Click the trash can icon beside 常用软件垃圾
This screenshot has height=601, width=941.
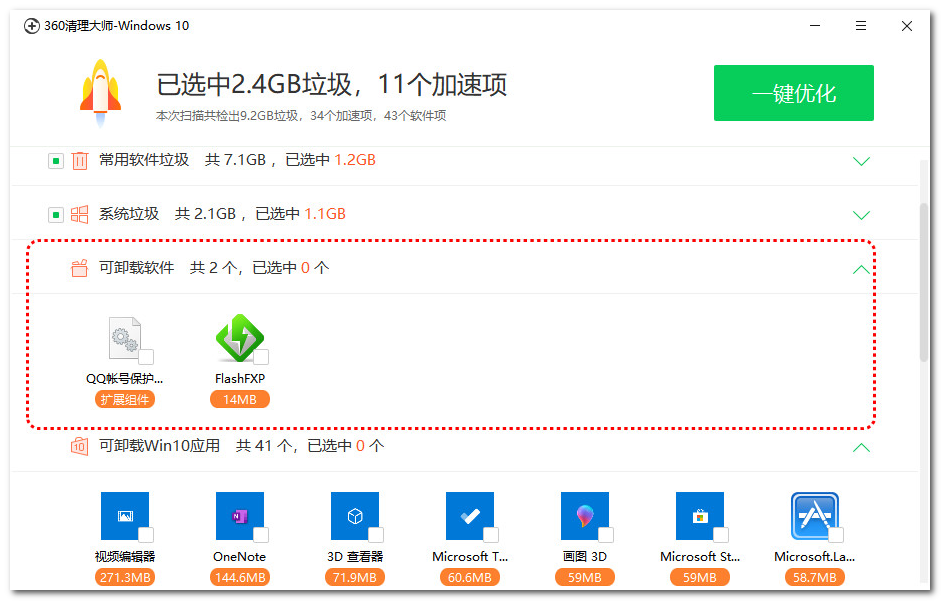point(79,159)
